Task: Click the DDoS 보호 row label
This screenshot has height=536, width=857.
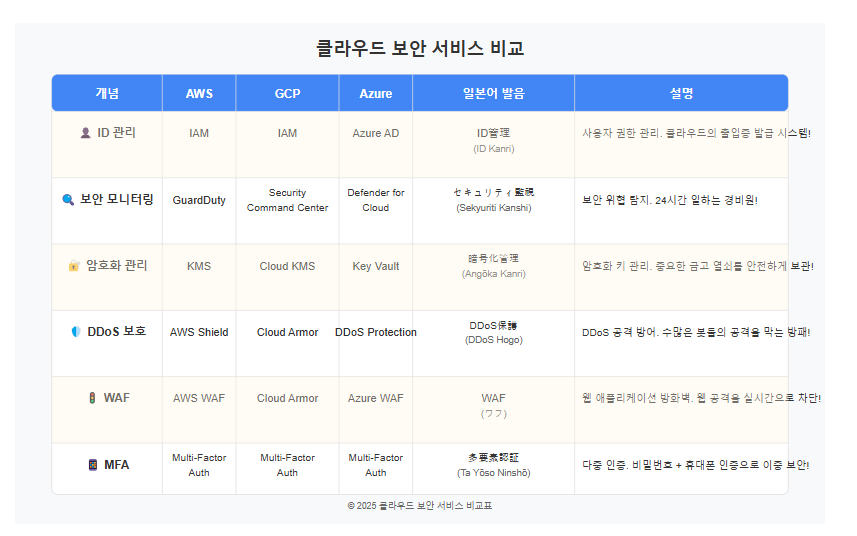Action: pos(117,332)
